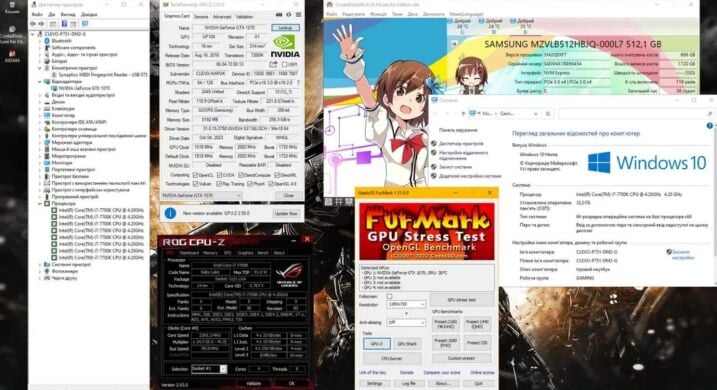Click GPU Shark tool button in FurMark
This screenshot has height=390, width=717.
tap(407, 343)
